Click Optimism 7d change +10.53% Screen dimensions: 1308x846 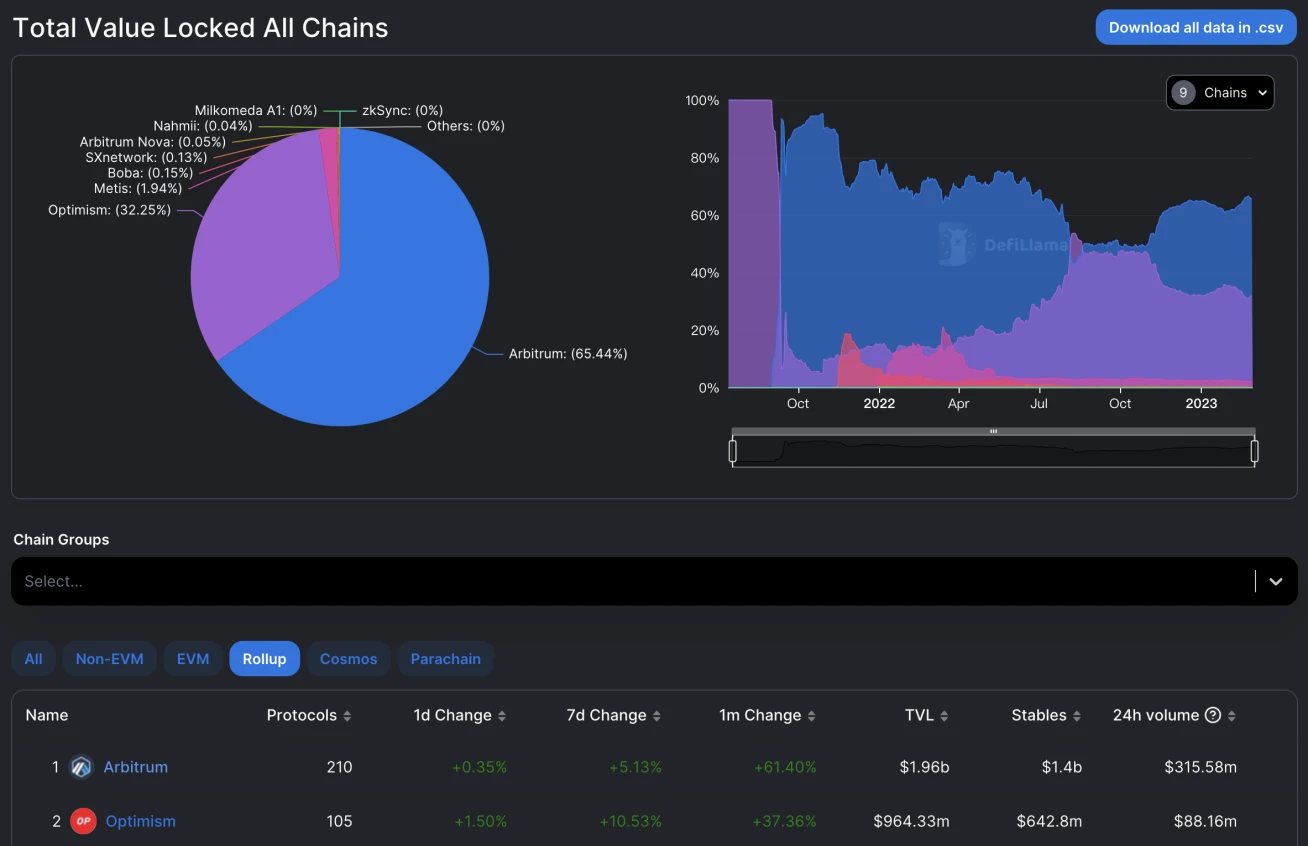(x=631, y=821)
